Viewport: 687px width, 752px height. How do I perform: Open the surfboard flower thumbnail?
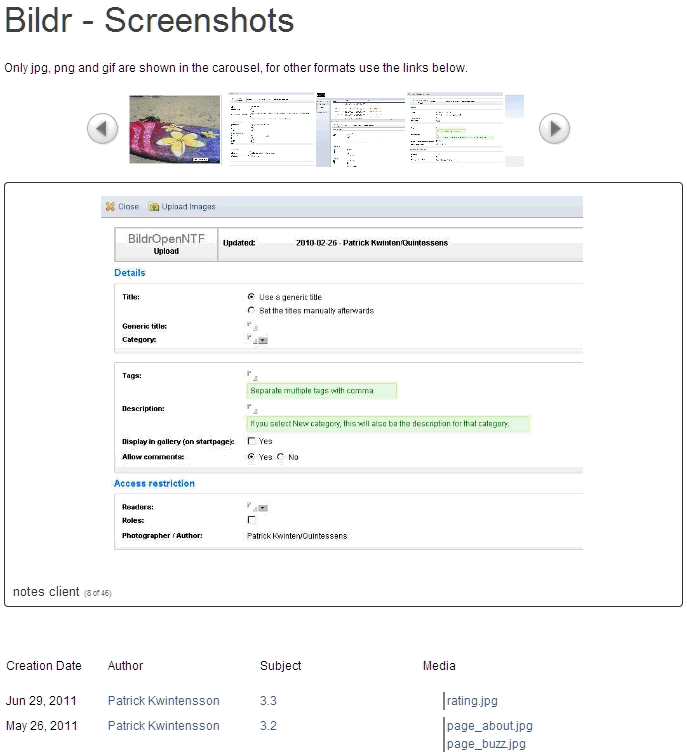[x=175, y=129]
